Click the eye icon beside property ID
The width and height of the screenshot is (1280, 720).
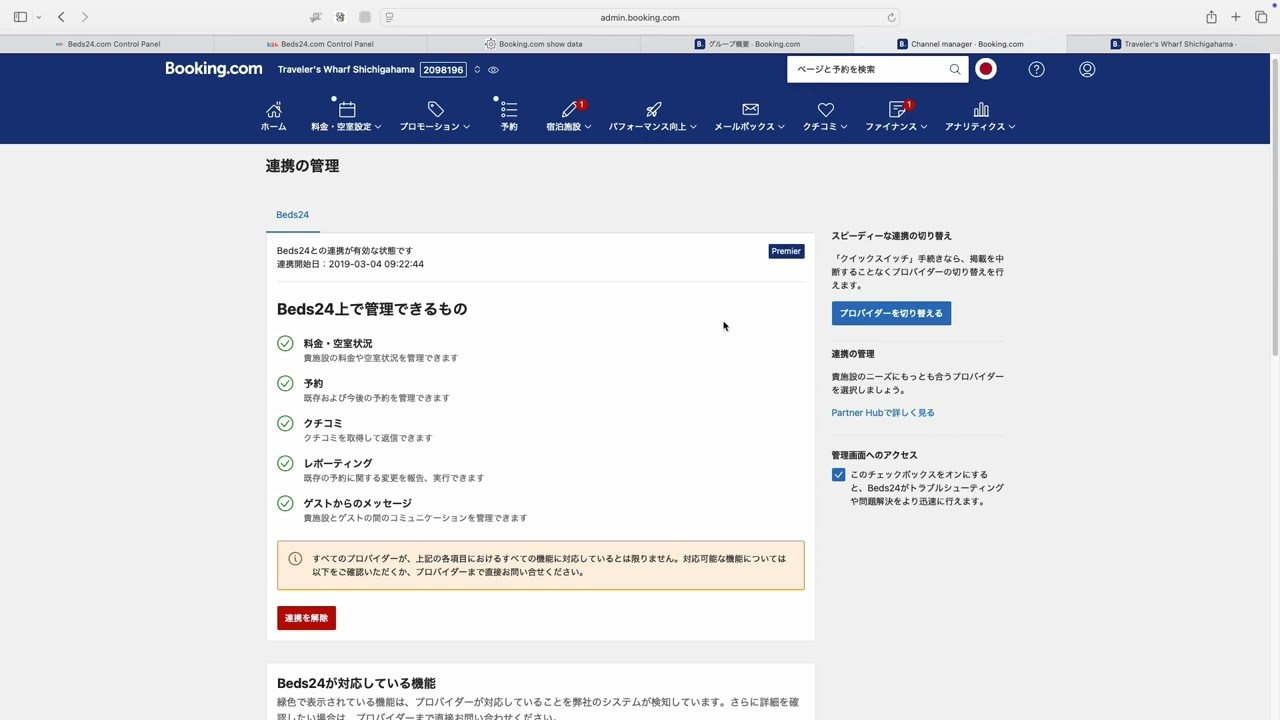[493, 70]
